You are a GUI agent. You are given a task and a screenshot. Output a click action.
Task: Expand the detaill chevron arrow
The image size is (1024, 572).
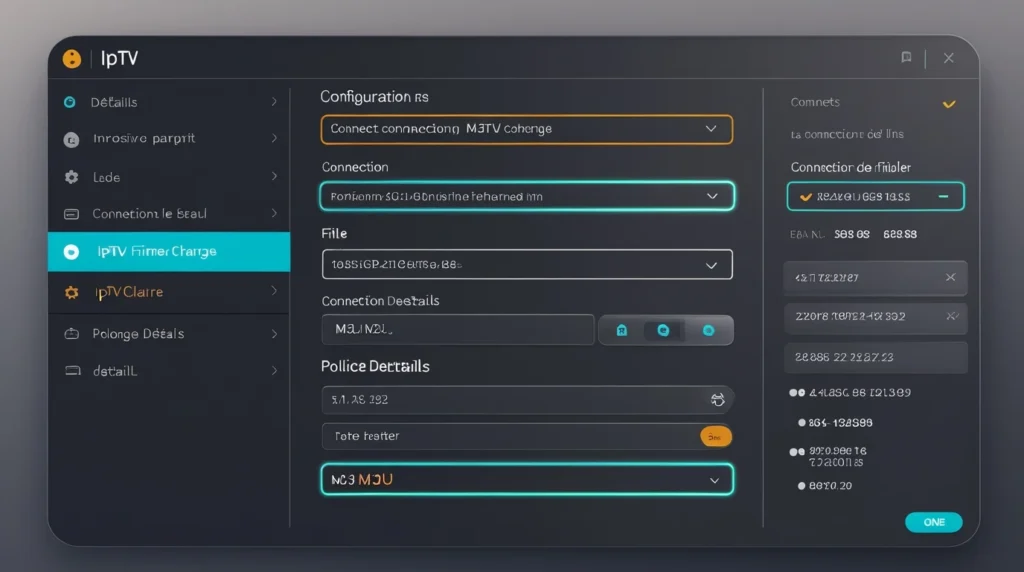click(274, 371)
